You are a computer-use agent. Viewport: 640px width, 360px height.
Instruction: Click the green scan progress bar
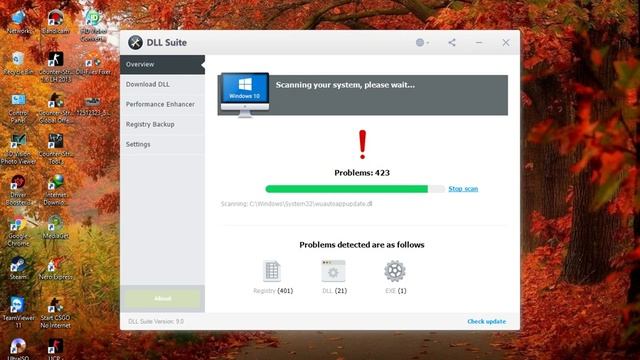pos(355,189)
